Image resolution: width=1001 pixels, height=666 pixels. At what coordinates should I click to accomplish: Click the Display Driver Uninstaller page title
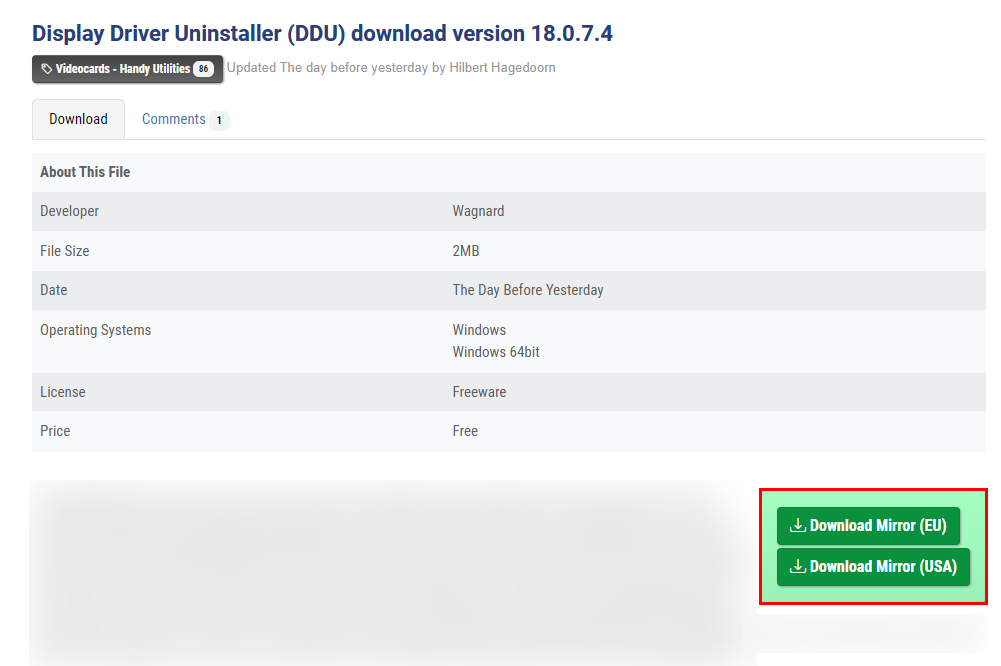point(322,33)
